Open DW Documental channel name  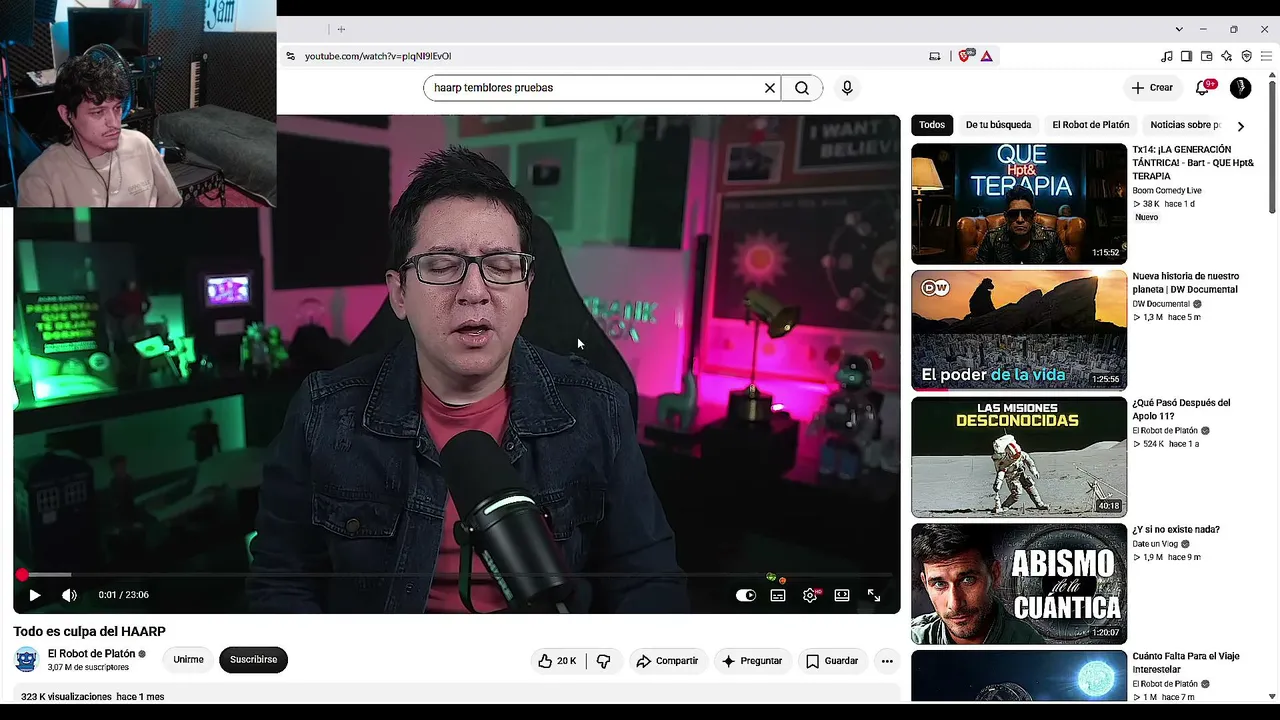click(x=1161, y=304)
